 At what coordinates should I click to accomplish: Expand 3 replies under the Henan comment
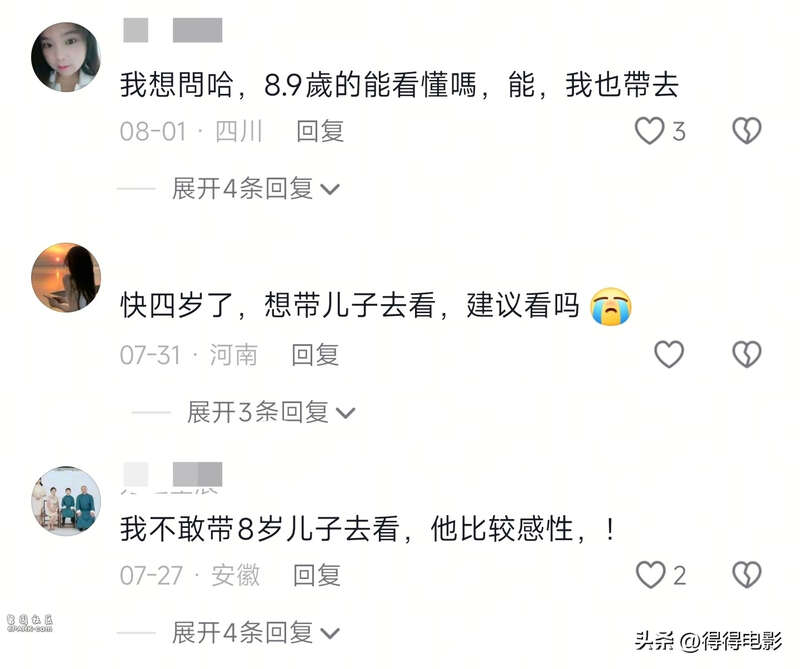(x=270, y=412)
